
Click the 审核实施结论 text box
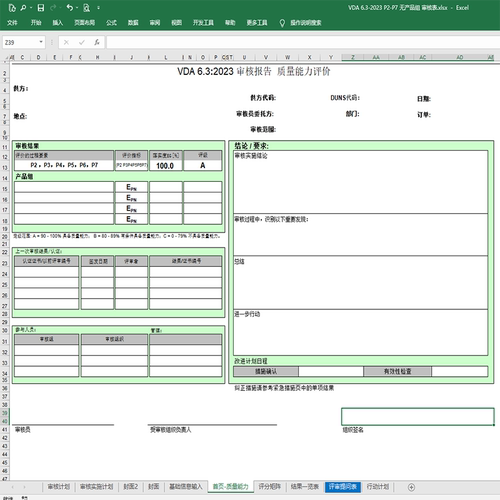coord(361,182)
